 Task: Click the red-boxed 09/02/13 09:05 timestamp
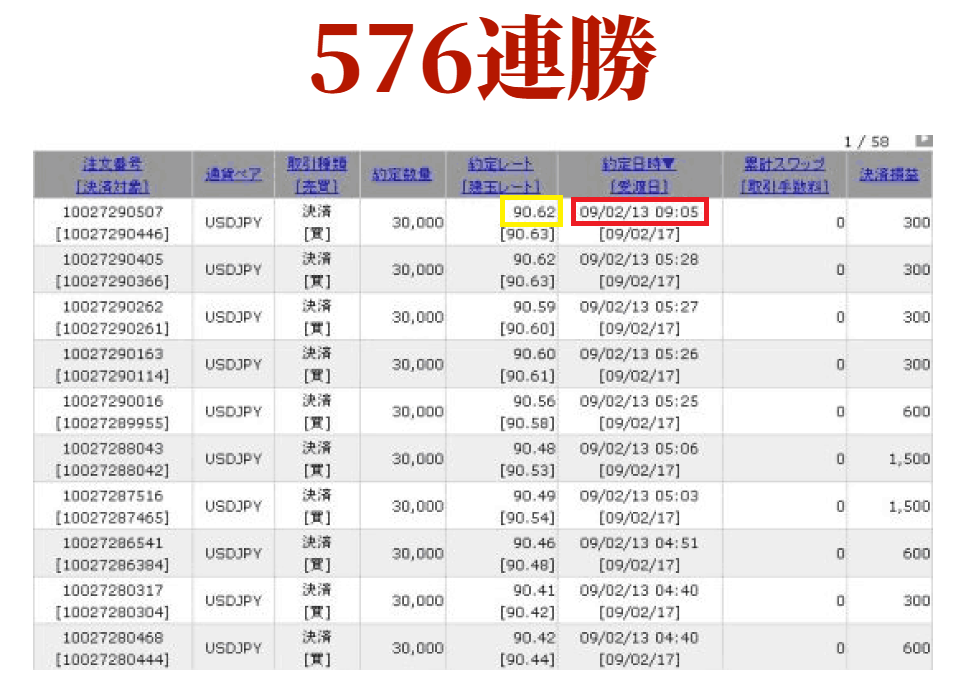click(x=639, y=212)
